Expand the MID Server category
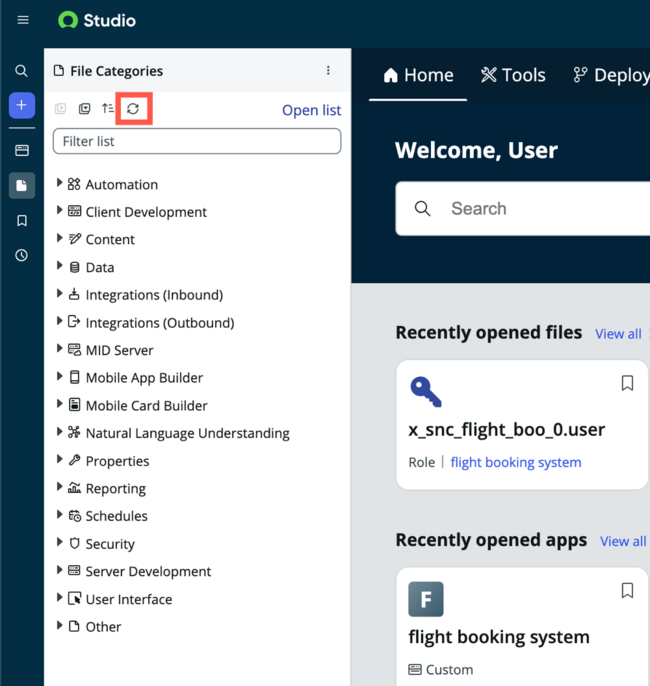The height and width of the screenshot is (686, 650). 59,349
